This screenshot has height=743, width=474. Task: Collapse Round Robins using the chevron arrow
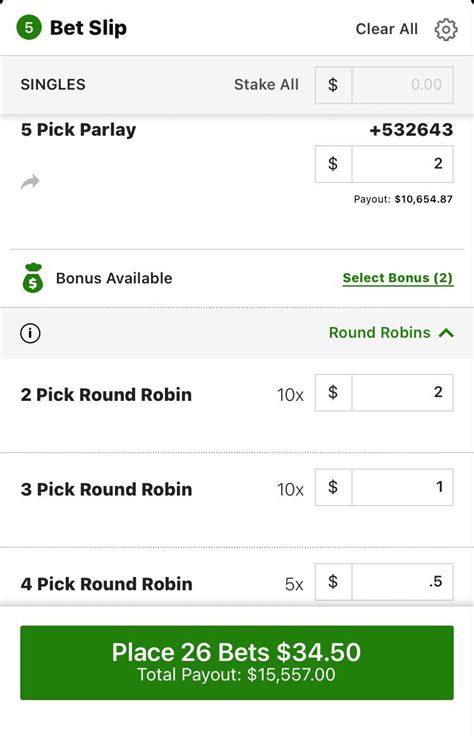point(446,333)
